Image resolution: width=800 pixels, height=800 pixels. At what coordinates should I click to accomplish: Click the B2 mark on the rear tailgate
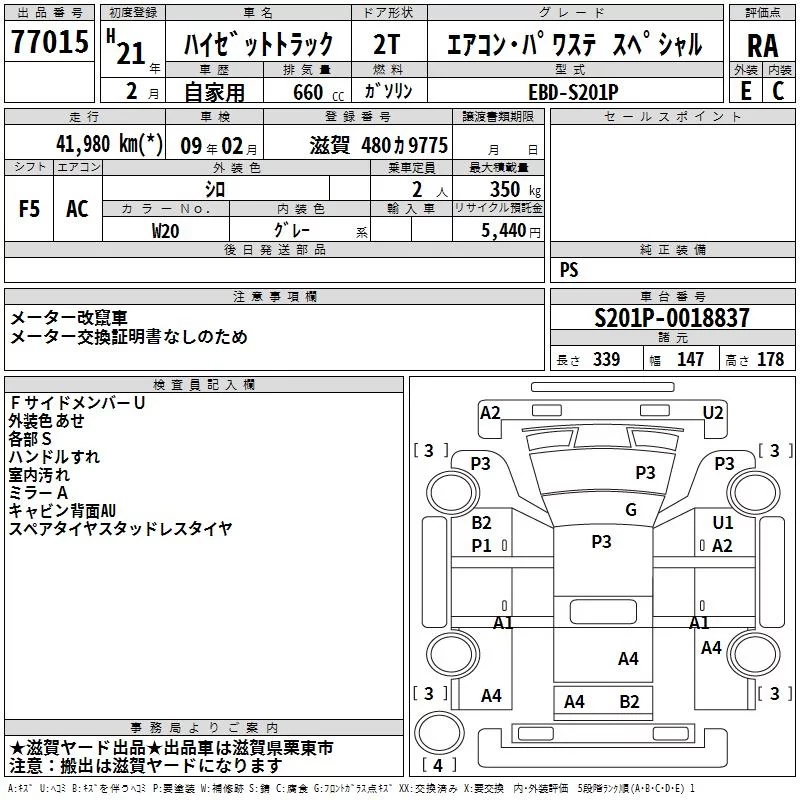point(629,702)
